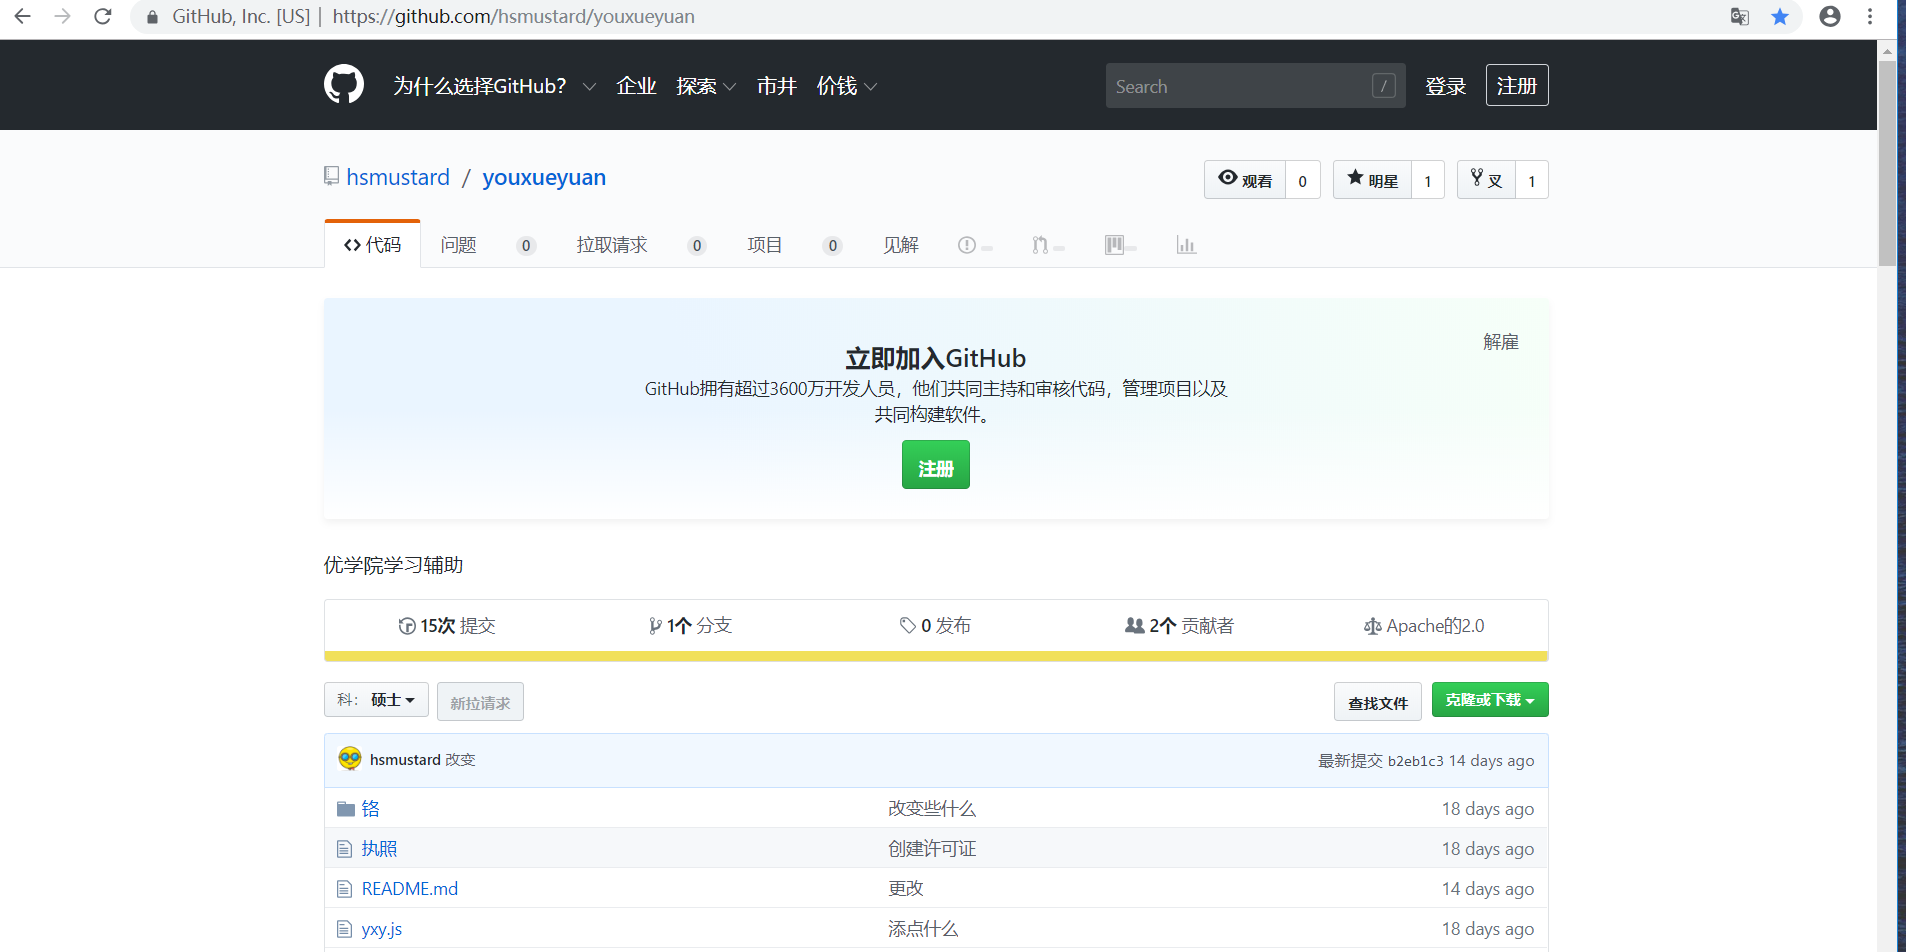The image size is (1906, 952).
Task: Click the slash shortcut icon in Search box
Action: [1384, 86]
